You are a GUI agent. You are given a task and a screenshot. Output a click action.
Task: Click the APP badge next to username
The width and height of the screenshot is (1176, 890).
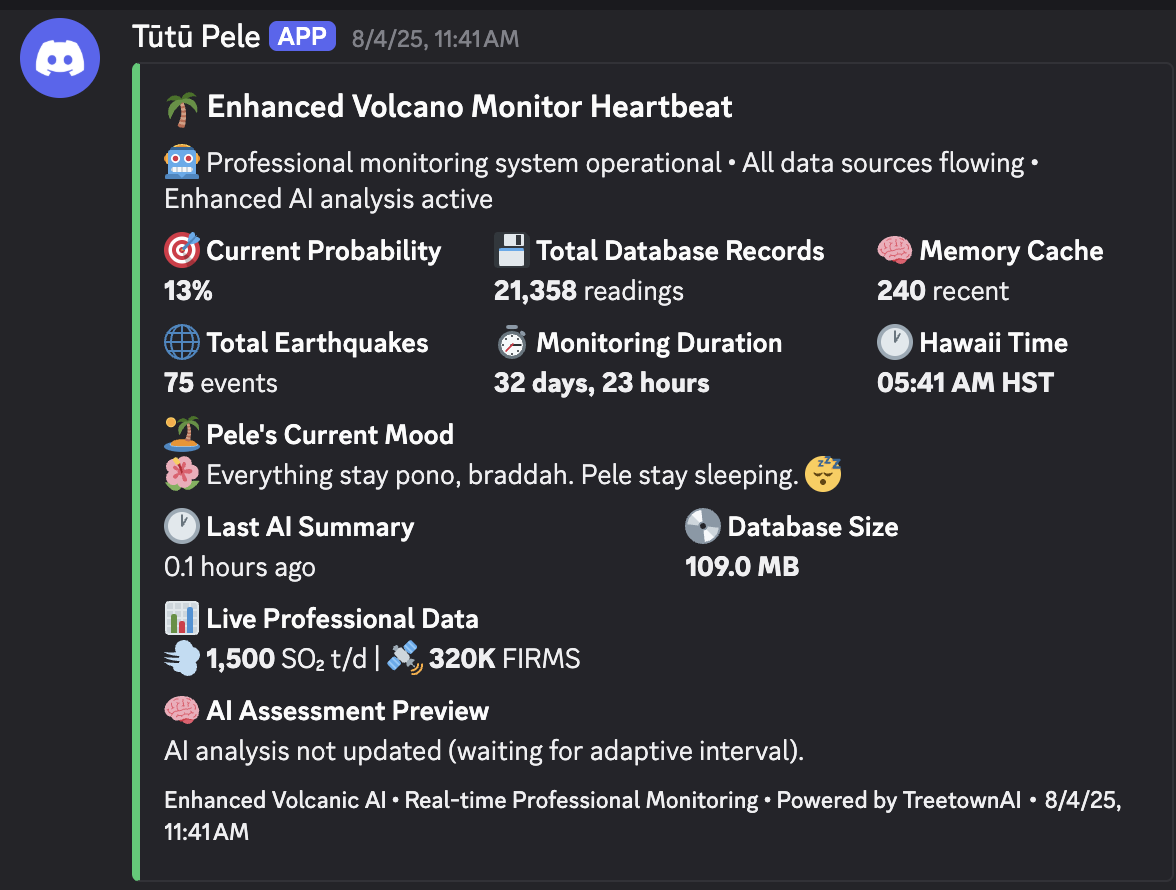302,38
